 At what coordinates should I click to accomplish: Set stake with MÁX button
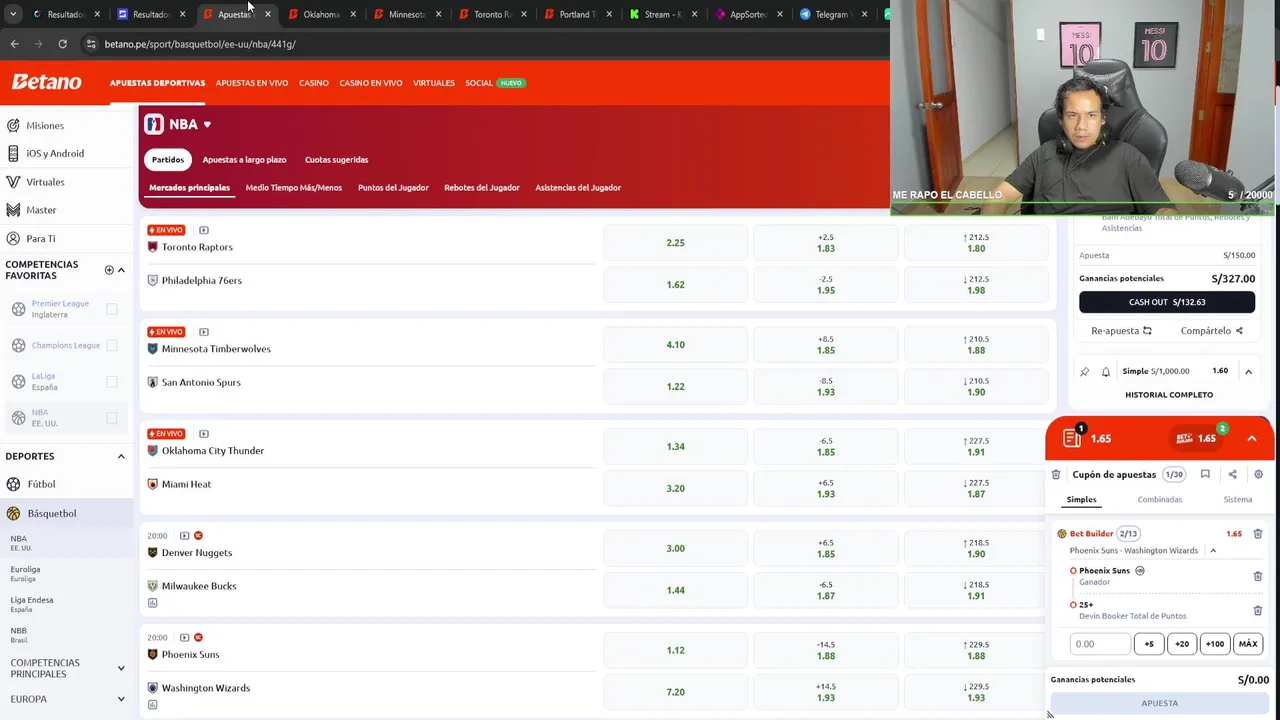[x=1248, y=644]
